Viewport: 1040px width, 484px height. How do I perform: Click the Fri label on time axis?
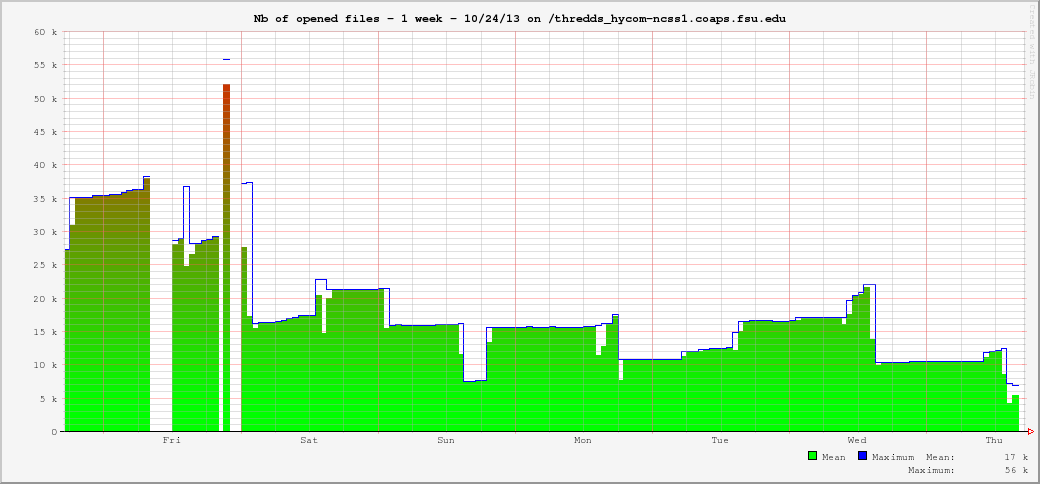(172, 440)
